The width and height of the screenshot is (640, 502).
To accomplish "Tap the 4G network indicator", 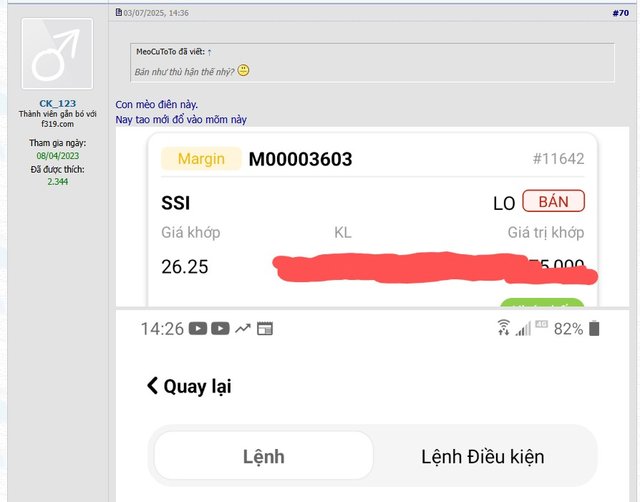I will coord(541,324).
